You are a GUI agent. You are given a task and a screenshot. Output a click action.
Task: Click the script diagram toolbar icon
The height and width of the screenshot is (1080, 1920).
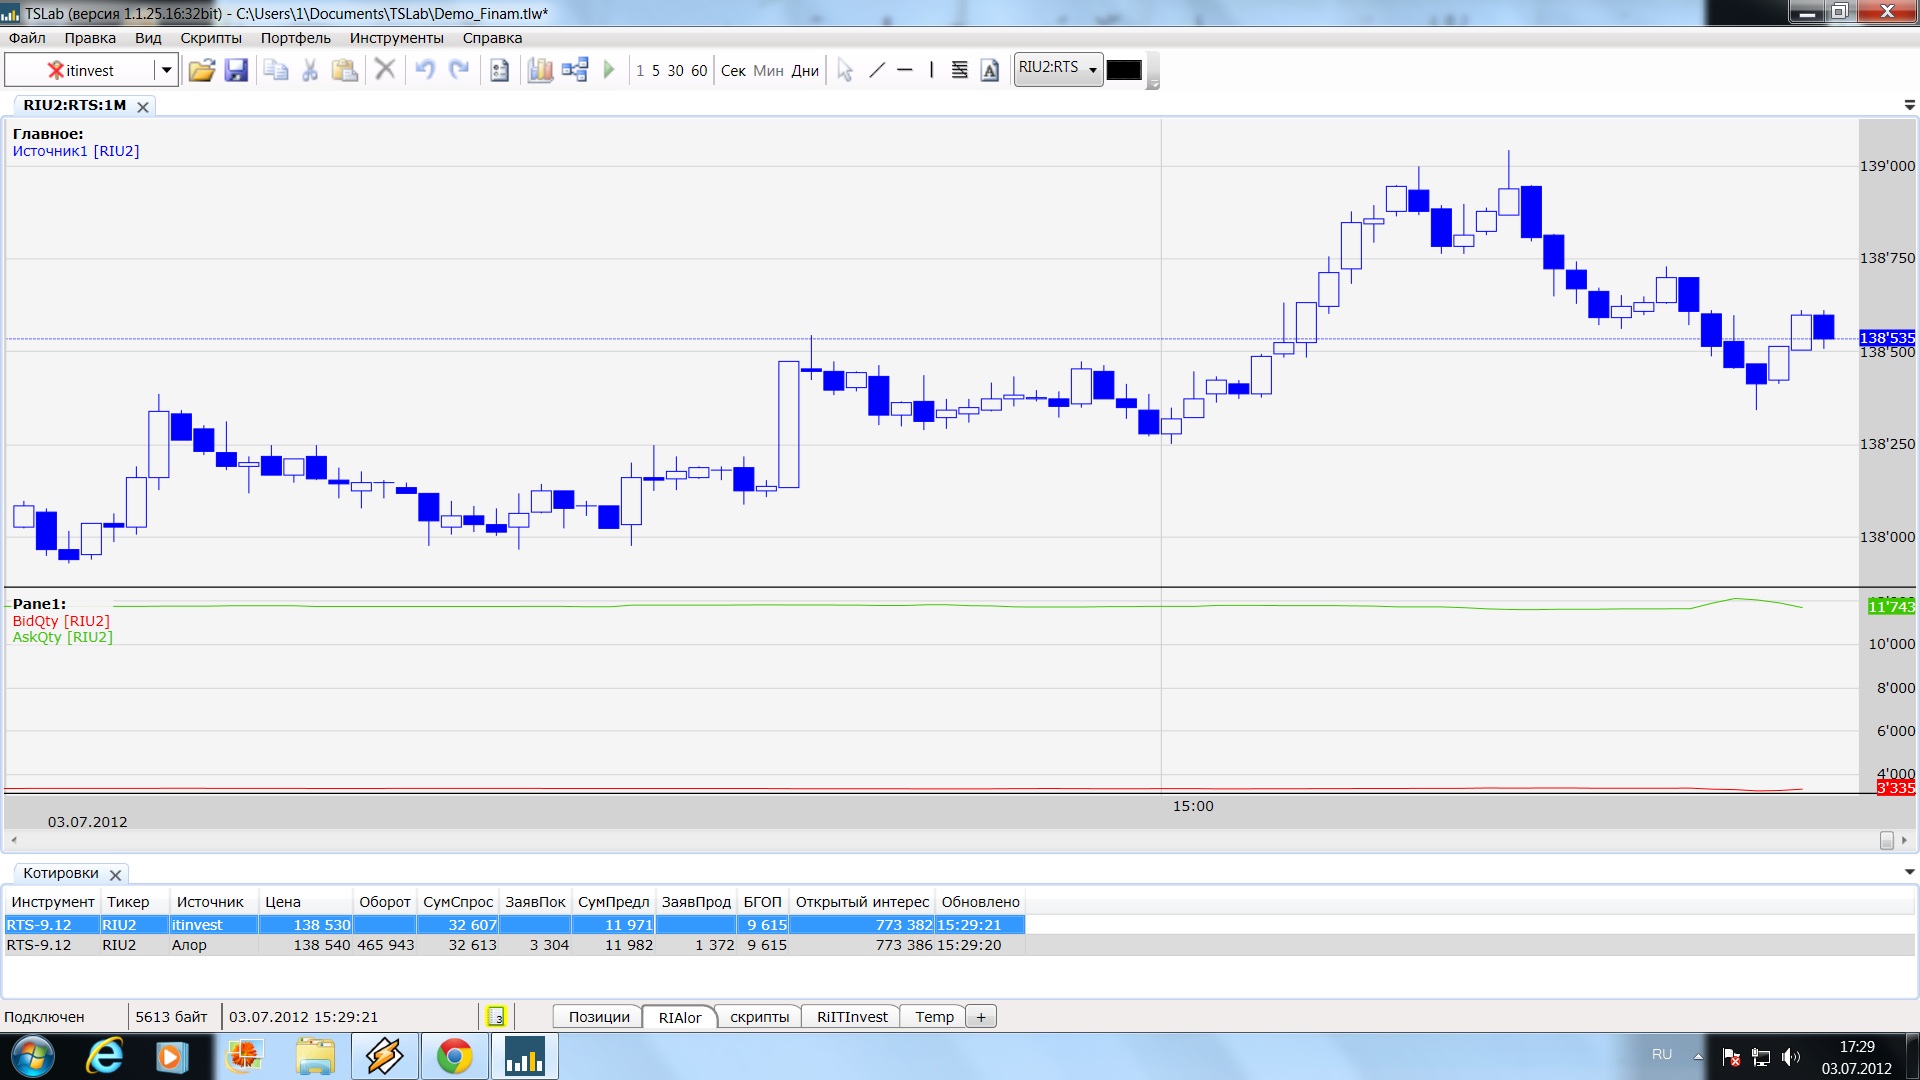pyautogui.click(x=575, y=70)
